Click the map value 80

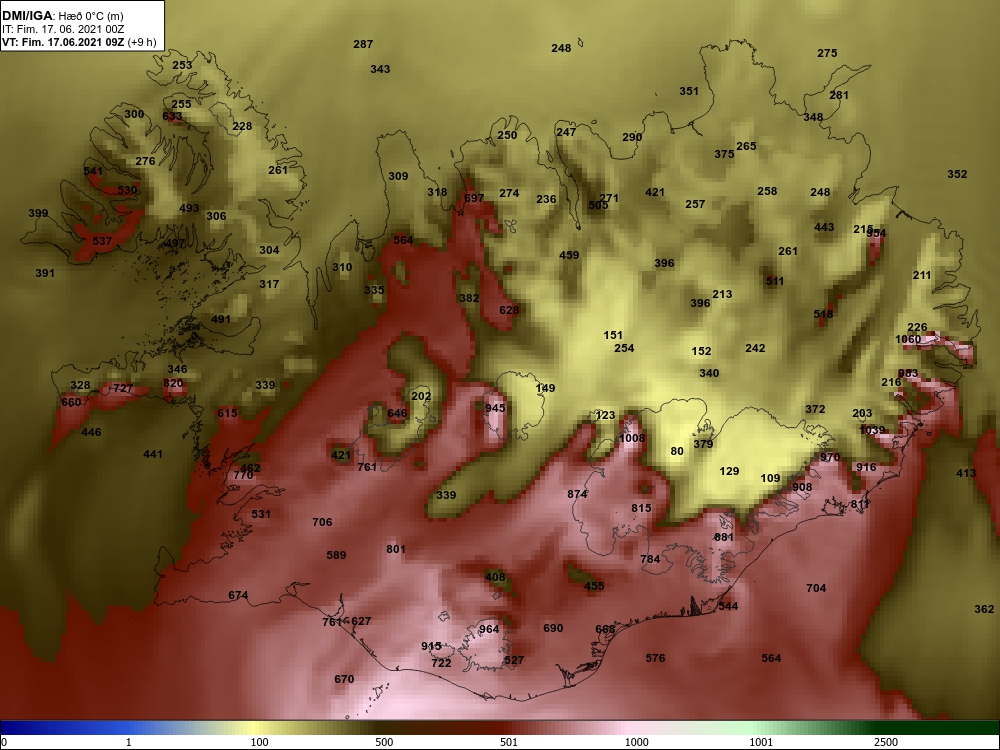click(x=677, y=452)
